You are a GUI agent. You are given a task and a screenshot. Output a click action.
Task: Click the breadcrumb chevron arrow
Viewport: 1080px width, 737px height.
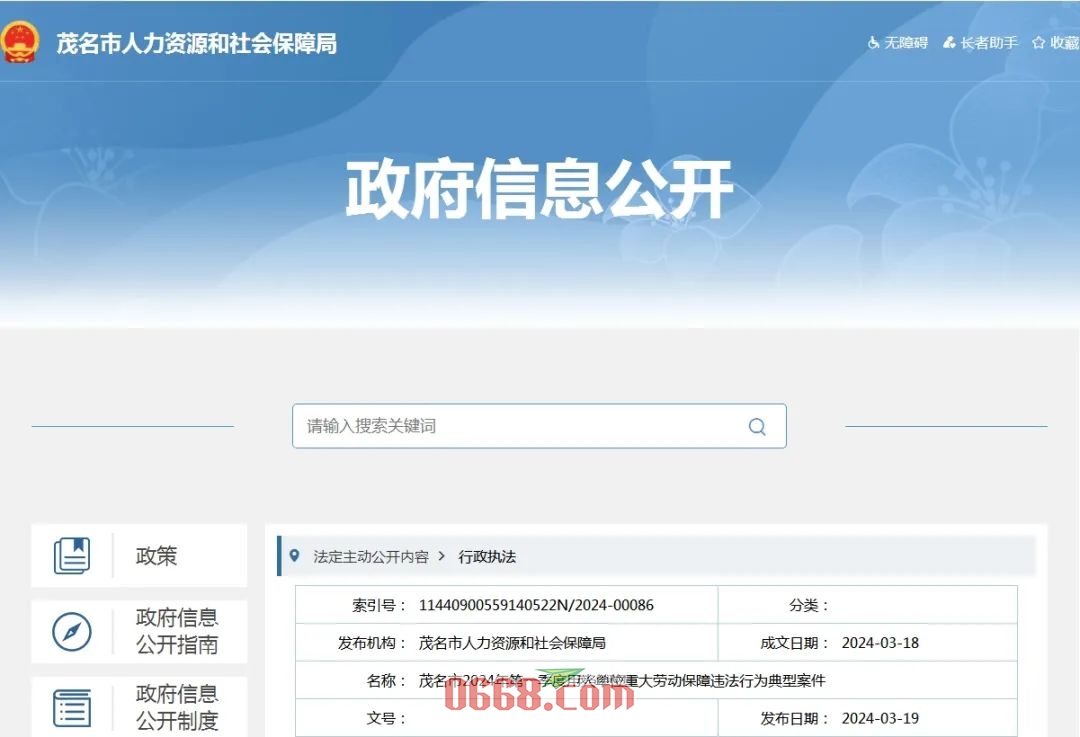pos(442,557)
